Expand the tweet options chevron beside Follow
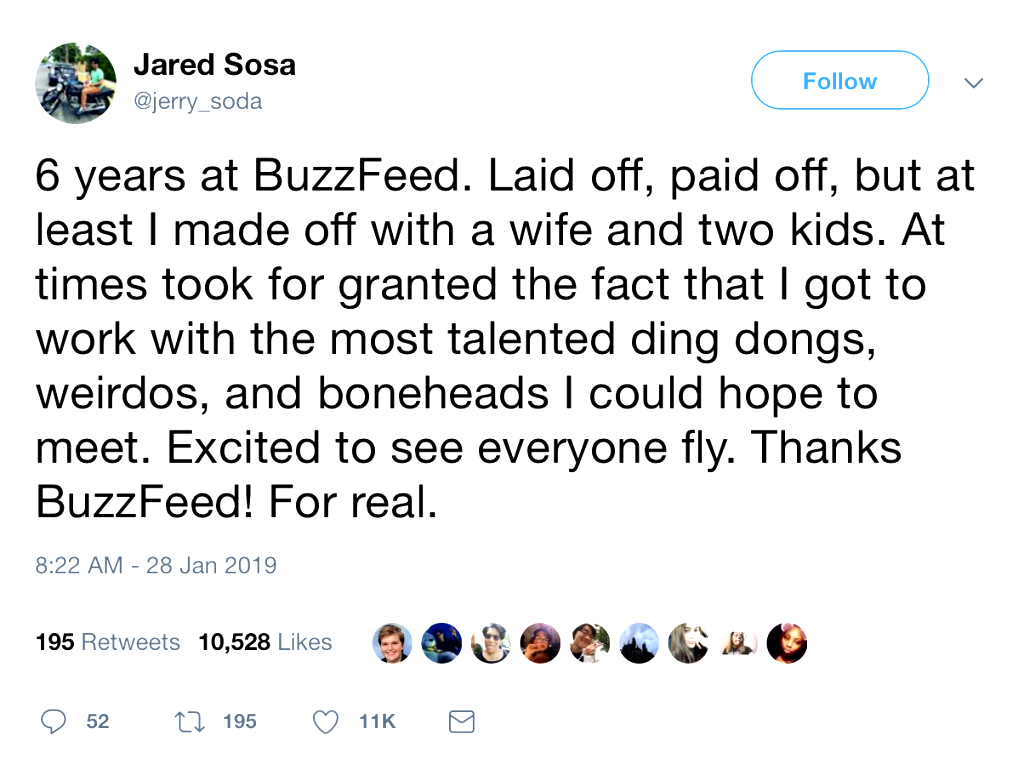 click(972, 83)
